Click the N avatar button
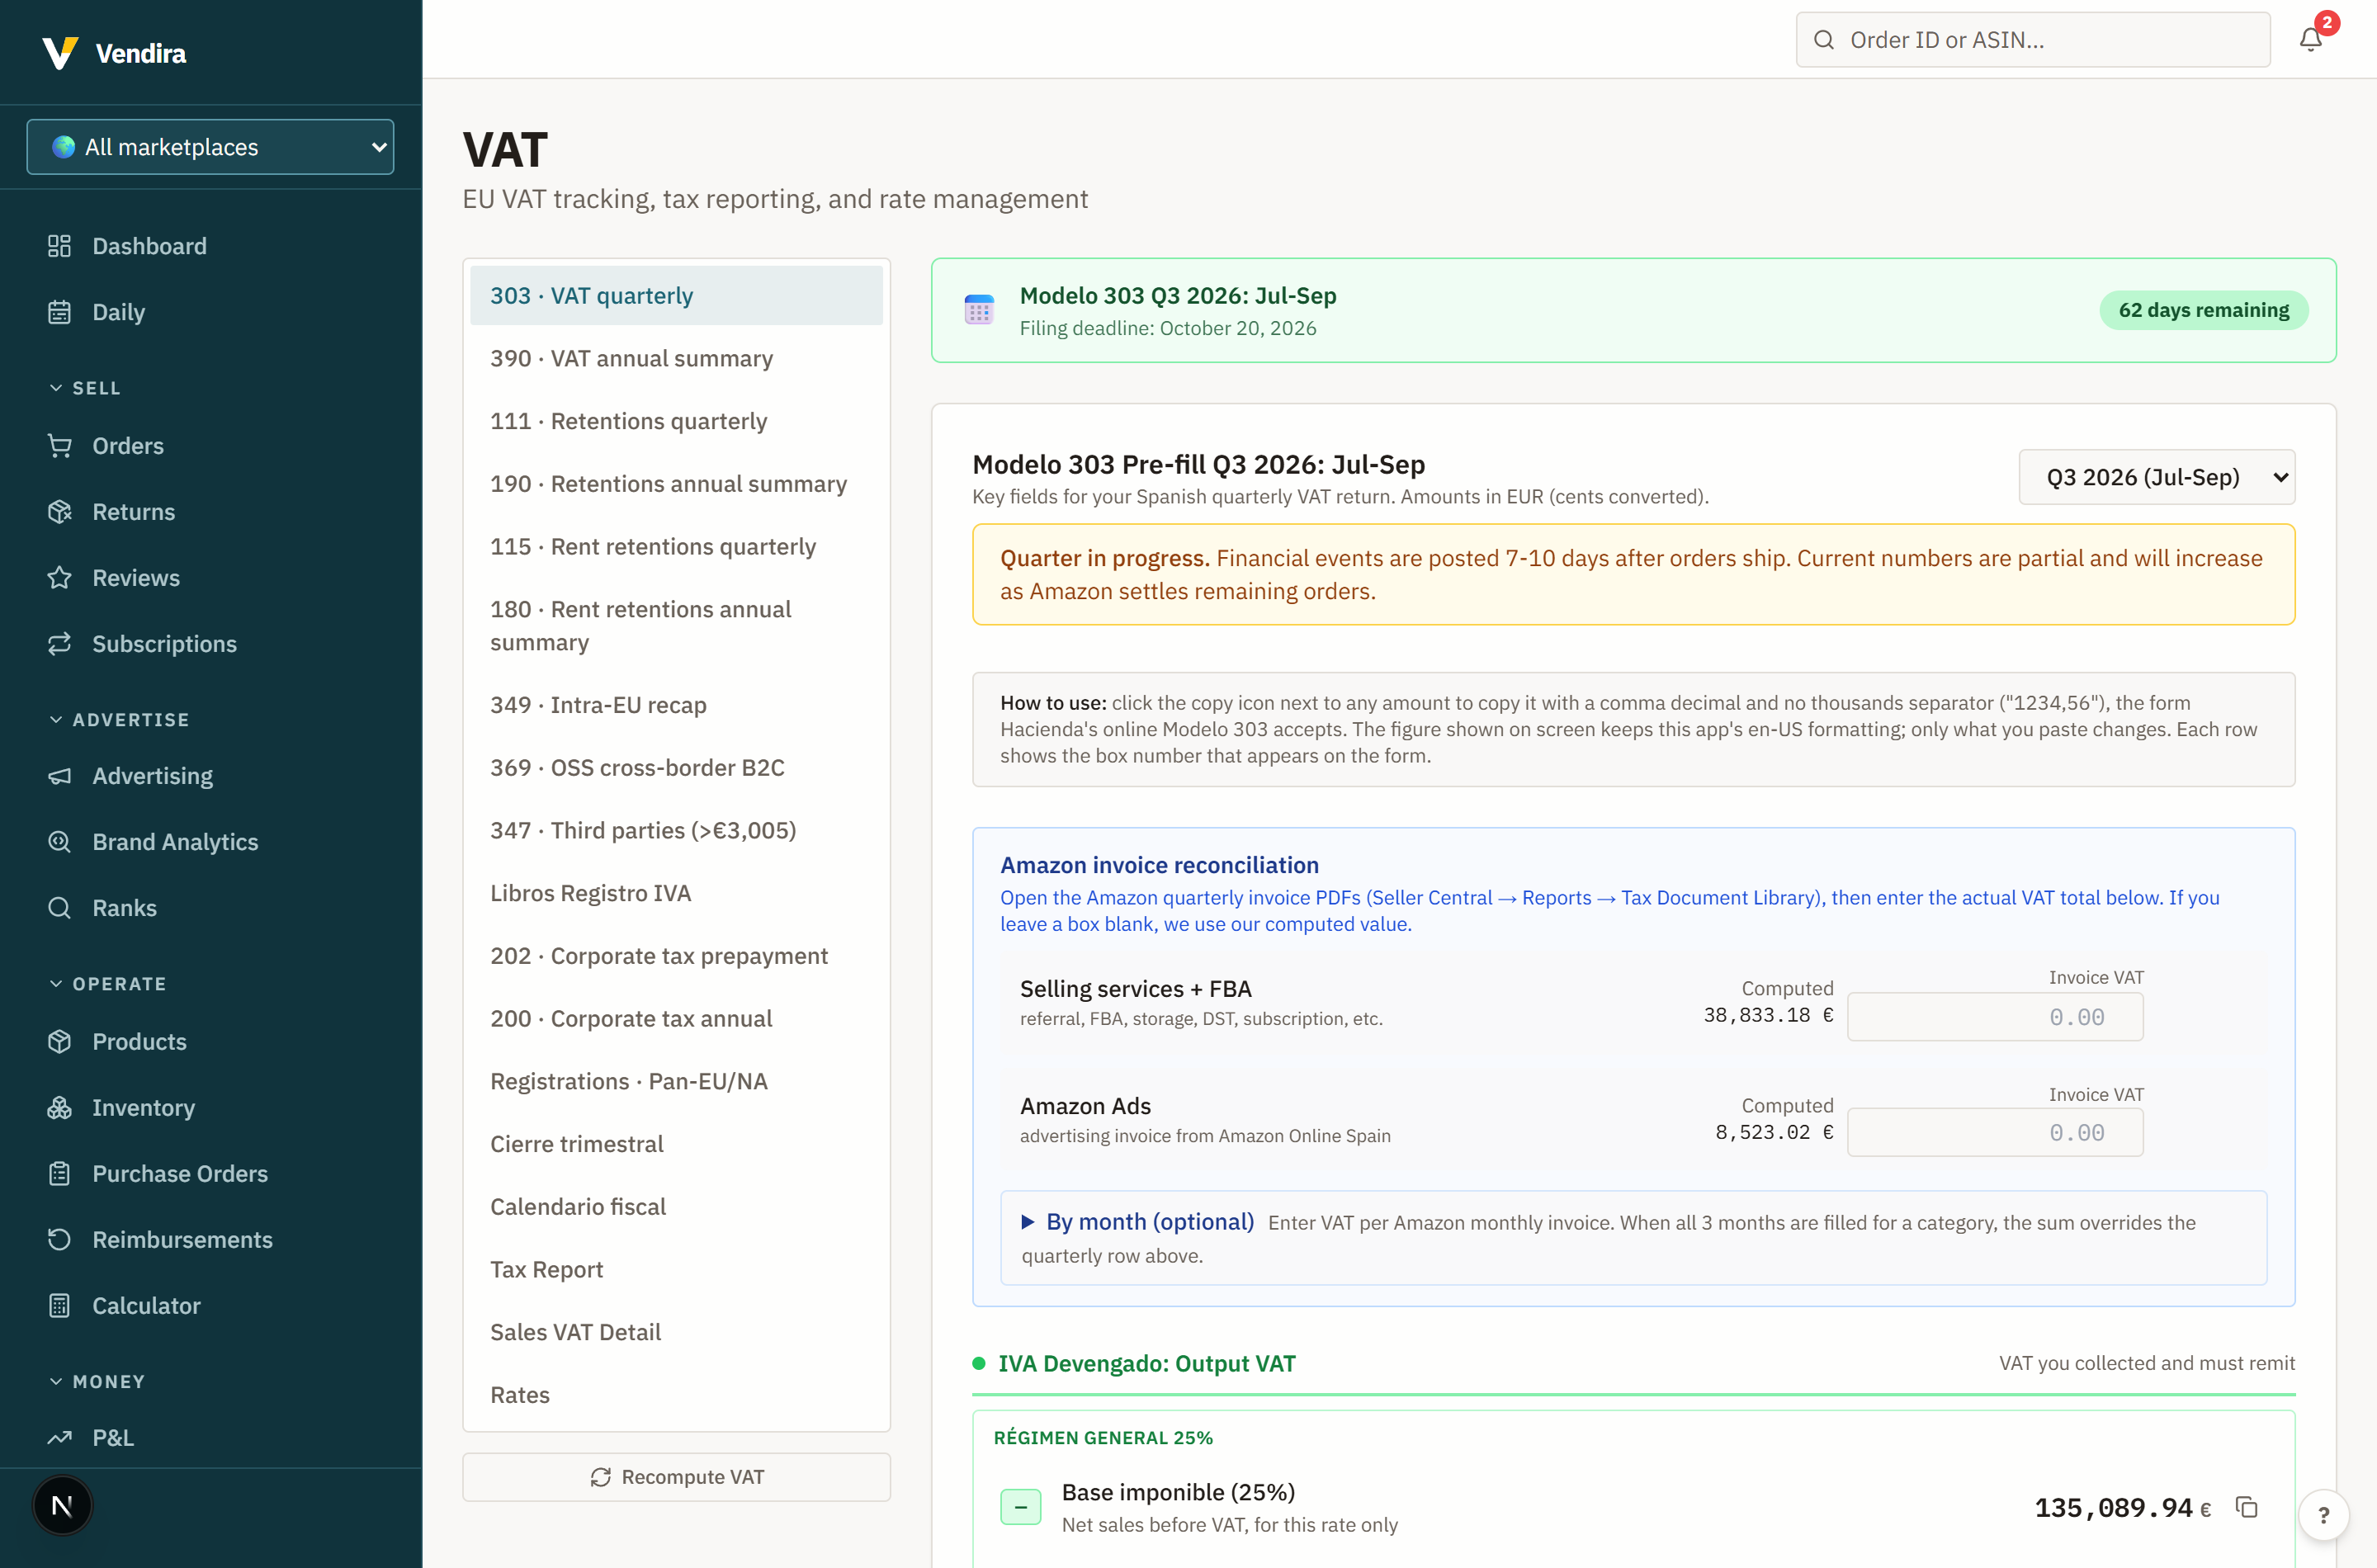Screen dimensions: 2377x1568 point(62,1505)
